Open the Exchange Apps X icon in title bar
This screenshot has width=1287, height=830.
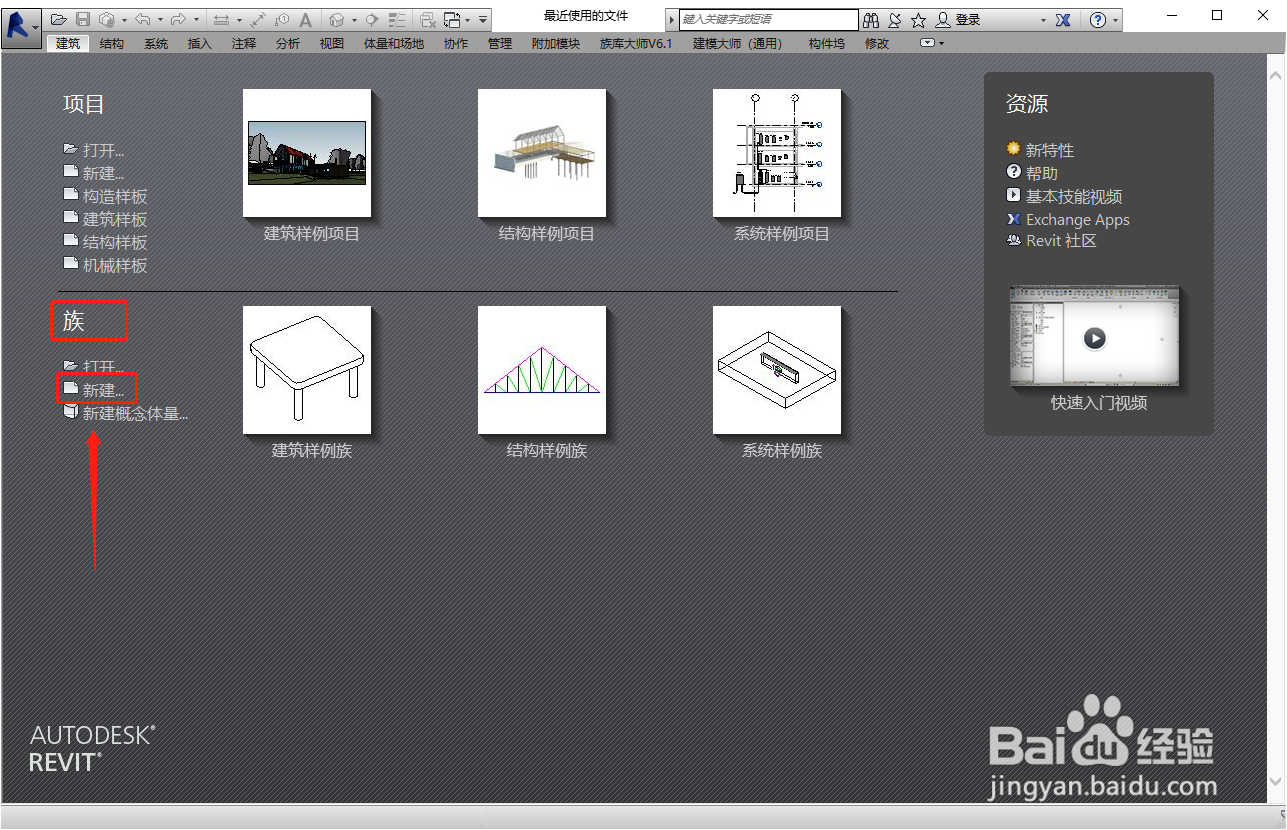point(1063,20)
